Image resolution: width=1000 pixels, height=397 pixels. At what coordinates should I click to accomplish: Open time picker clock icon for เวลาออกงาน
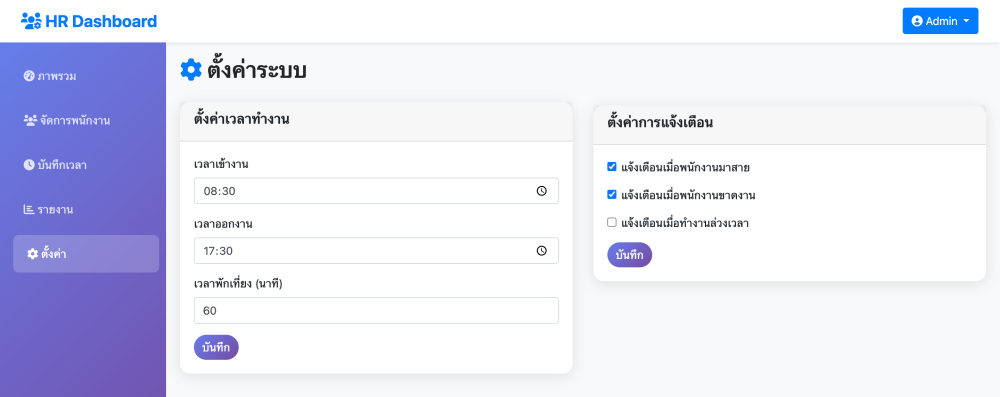[x=541, y=251]
